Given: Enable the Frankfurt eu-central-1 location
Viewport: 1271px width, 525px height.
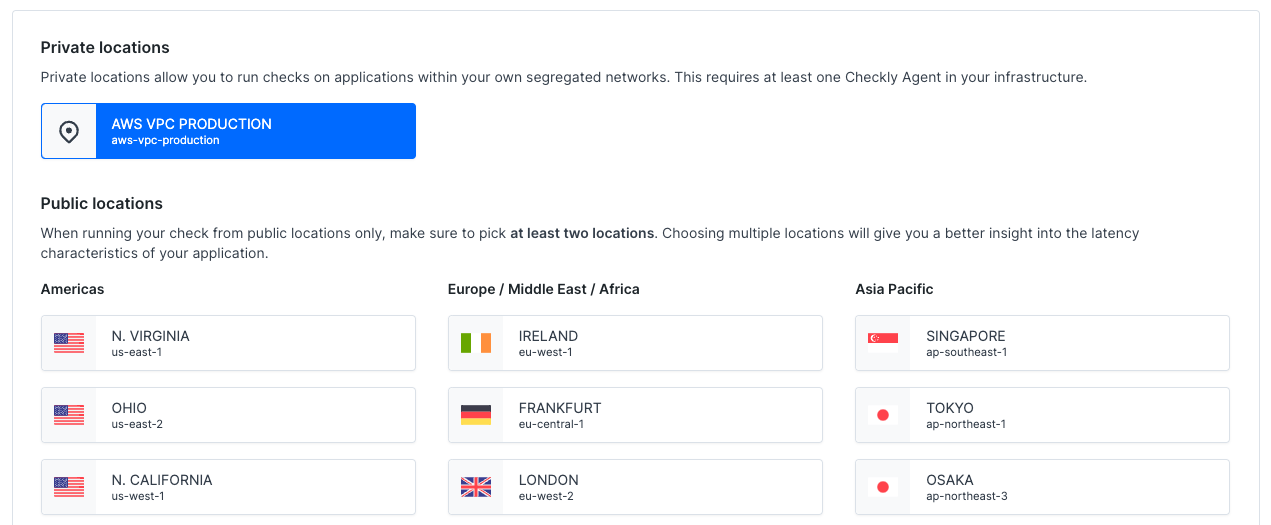Looking at the screenshot, I should click(x=662, y=415).
